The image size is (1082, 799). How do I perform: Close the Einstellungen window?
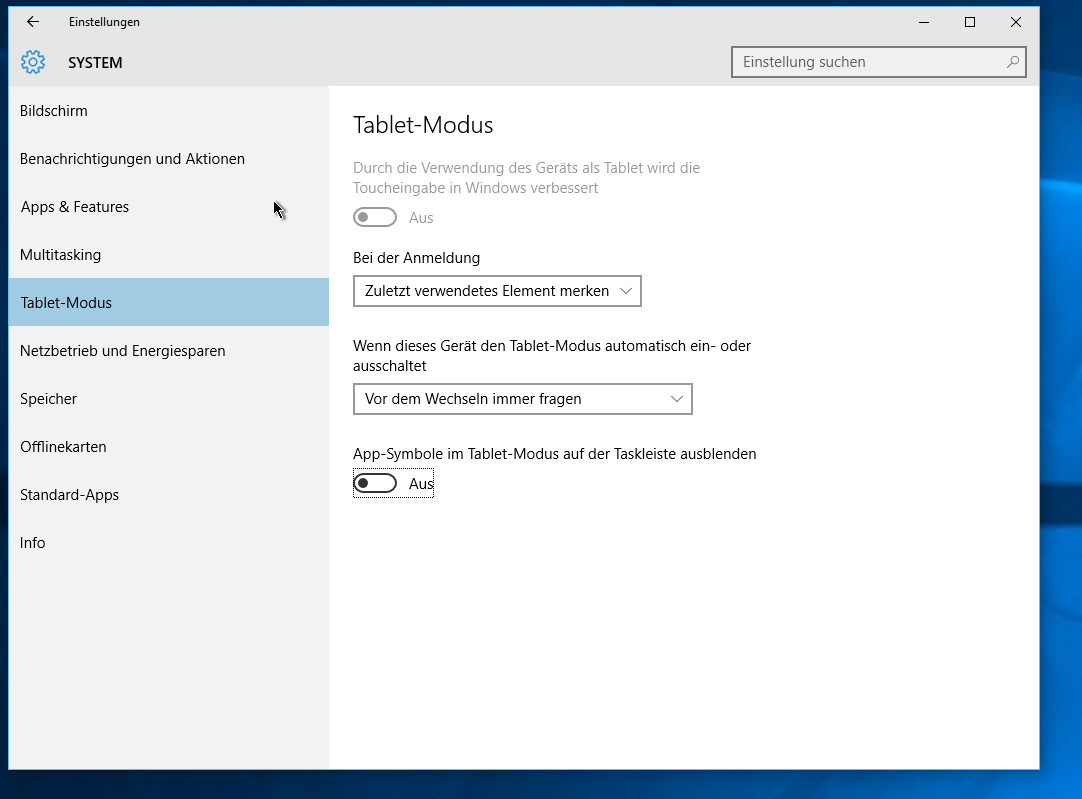tap(1016, 22)
